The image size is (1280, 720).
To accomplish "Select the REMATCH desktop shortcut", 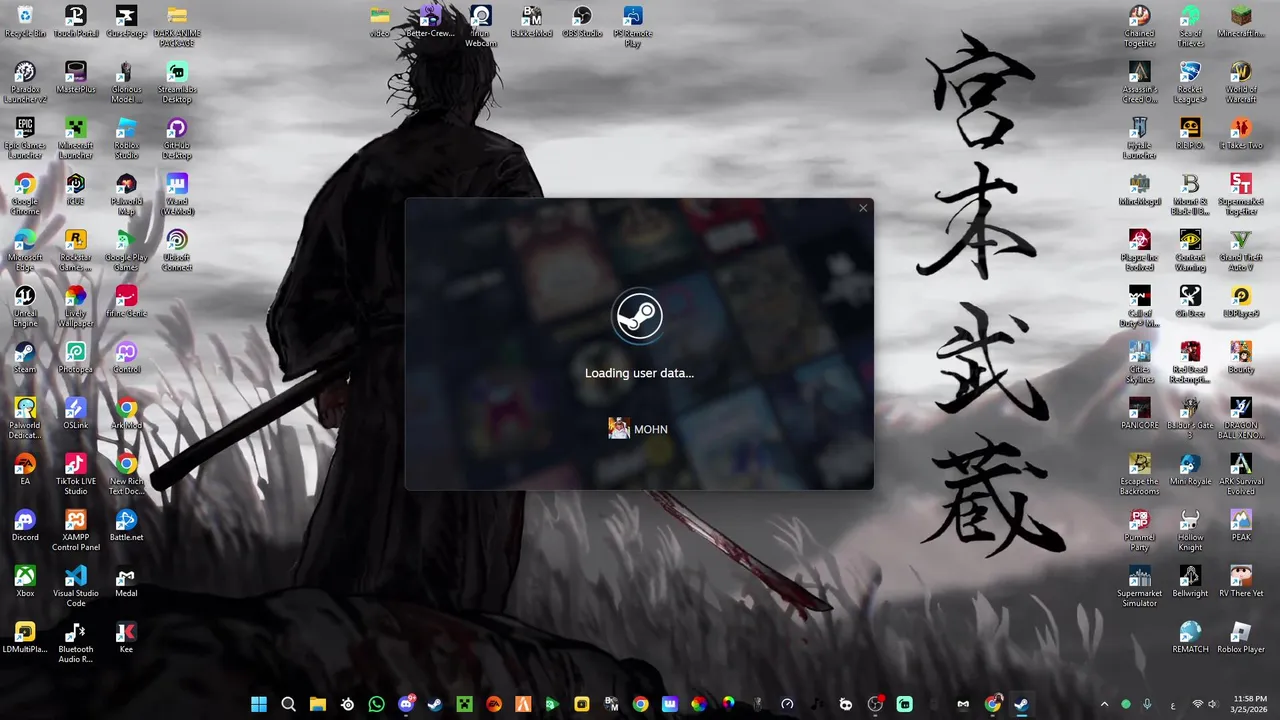I will [1190, 638].
